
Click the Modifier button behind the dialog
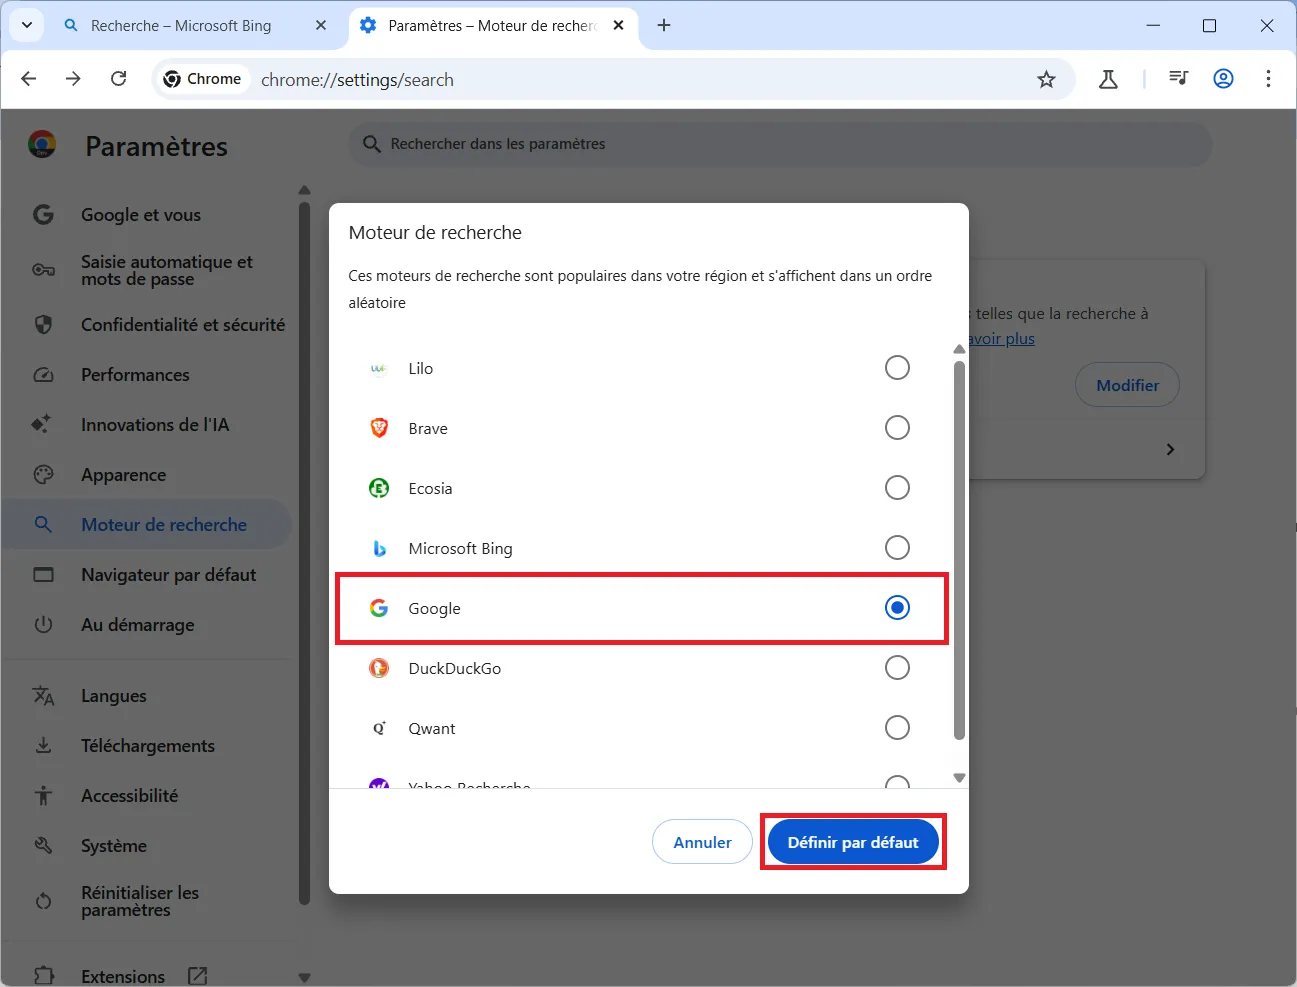[x=1127, y=385]
